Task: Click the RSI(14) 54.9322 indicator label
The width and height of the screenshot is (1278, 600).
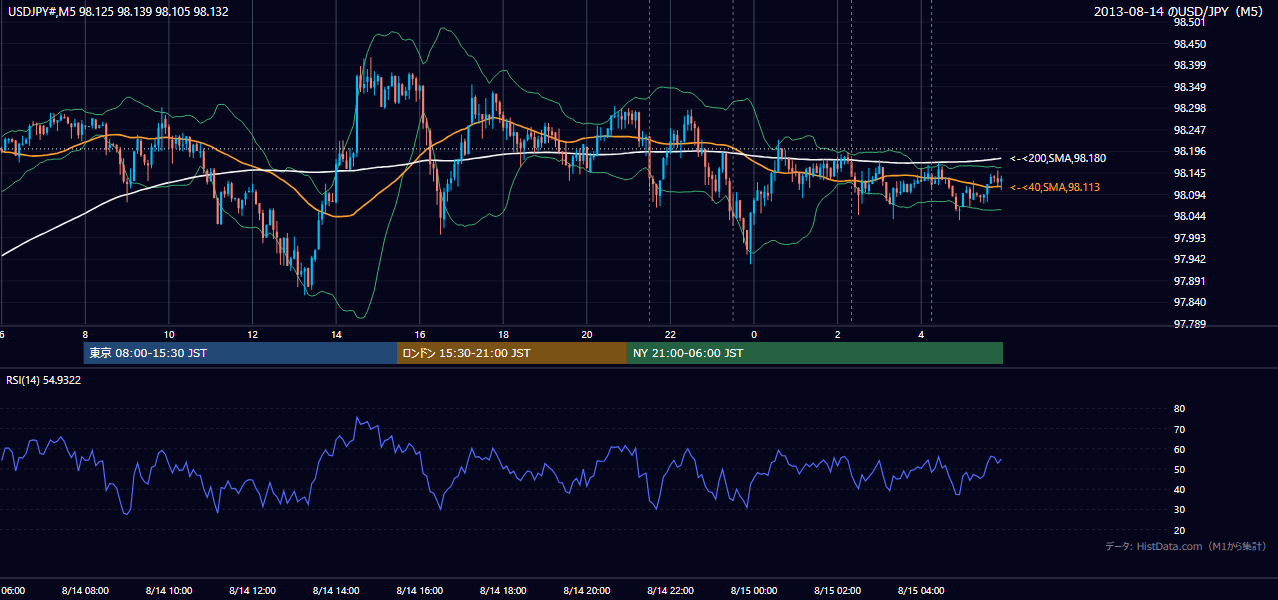Action: (x=44, y=380)
